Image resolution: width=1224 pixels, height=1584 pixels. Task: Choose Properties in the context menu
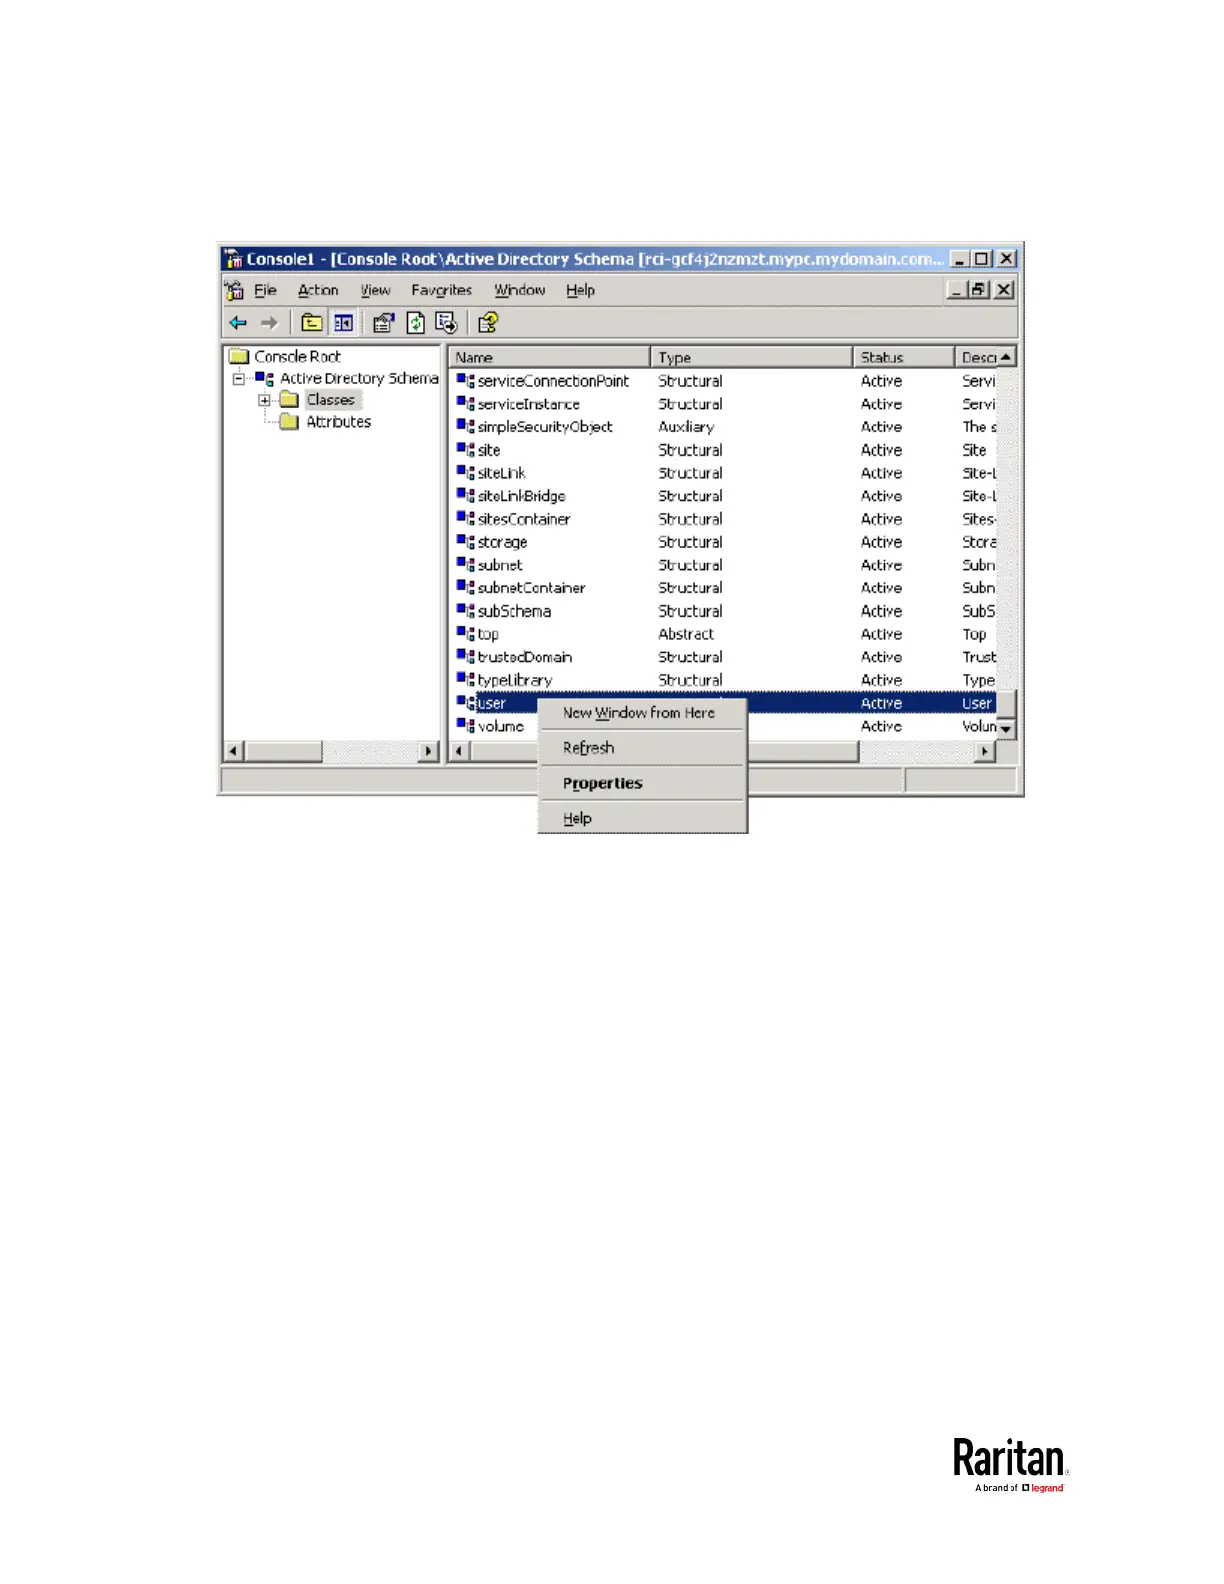tap(642, 783)
